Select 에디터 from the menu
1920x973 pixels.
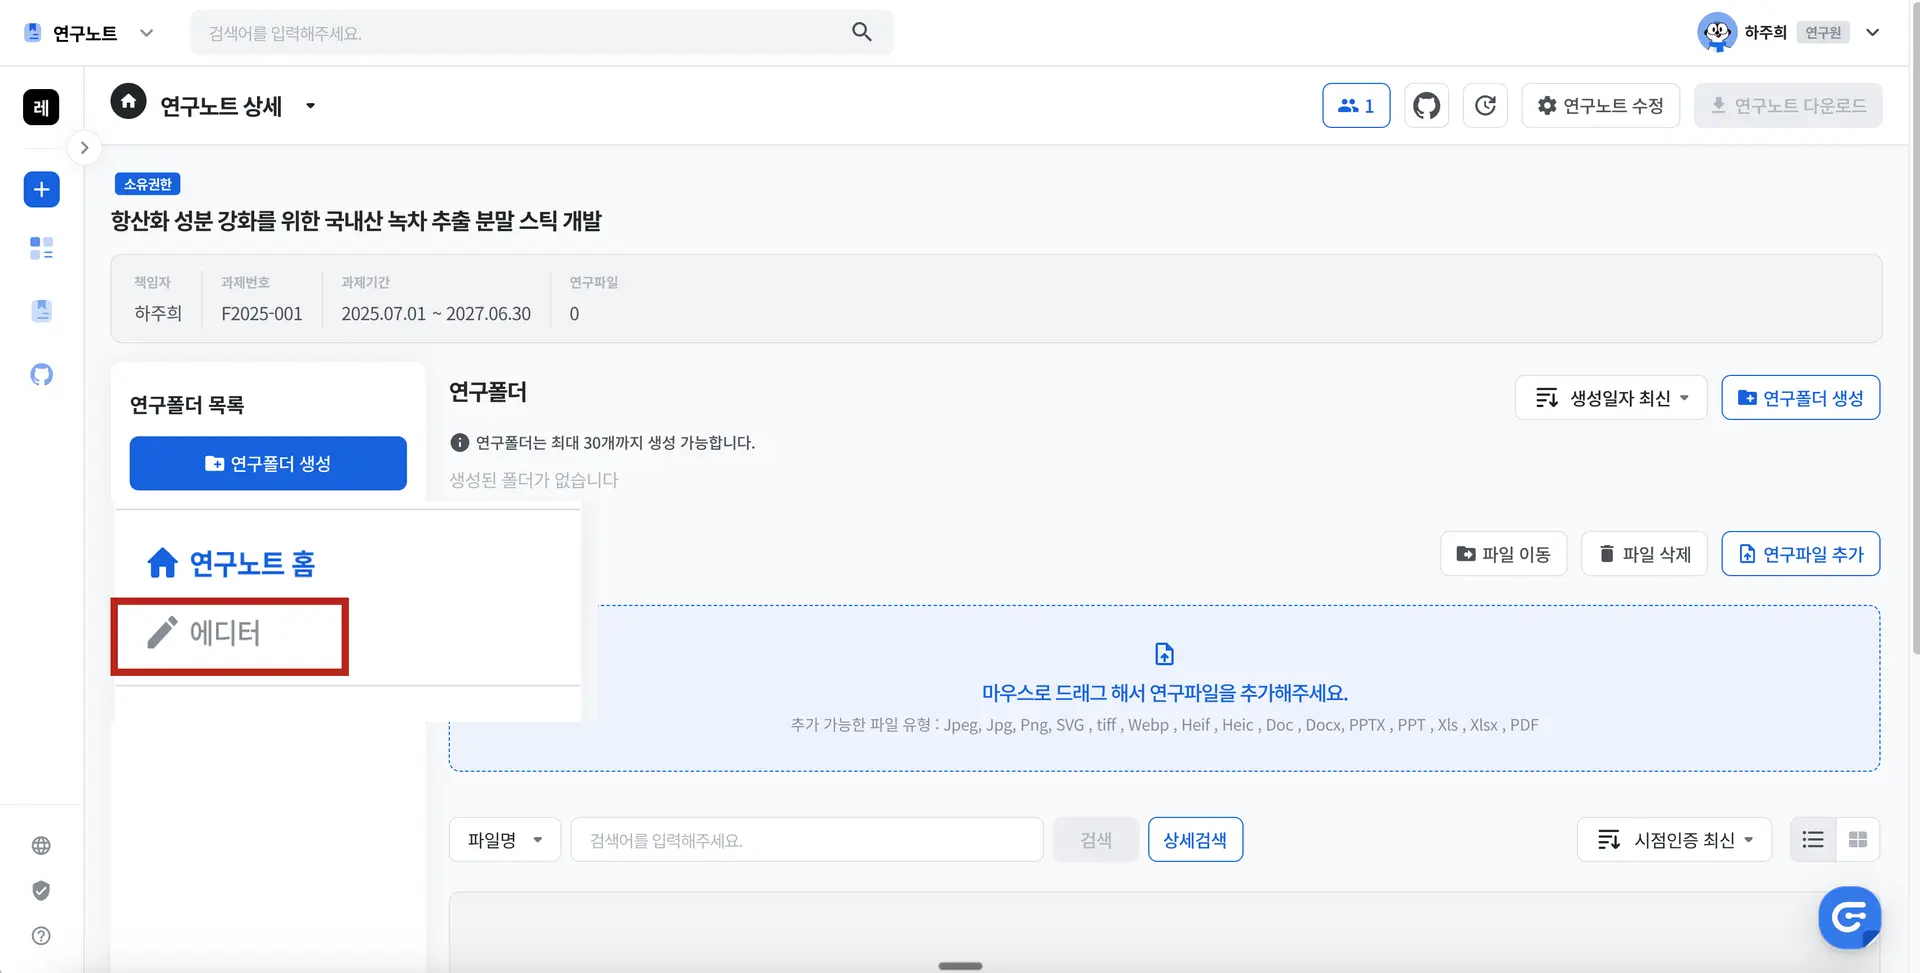[x=228, y=634]
